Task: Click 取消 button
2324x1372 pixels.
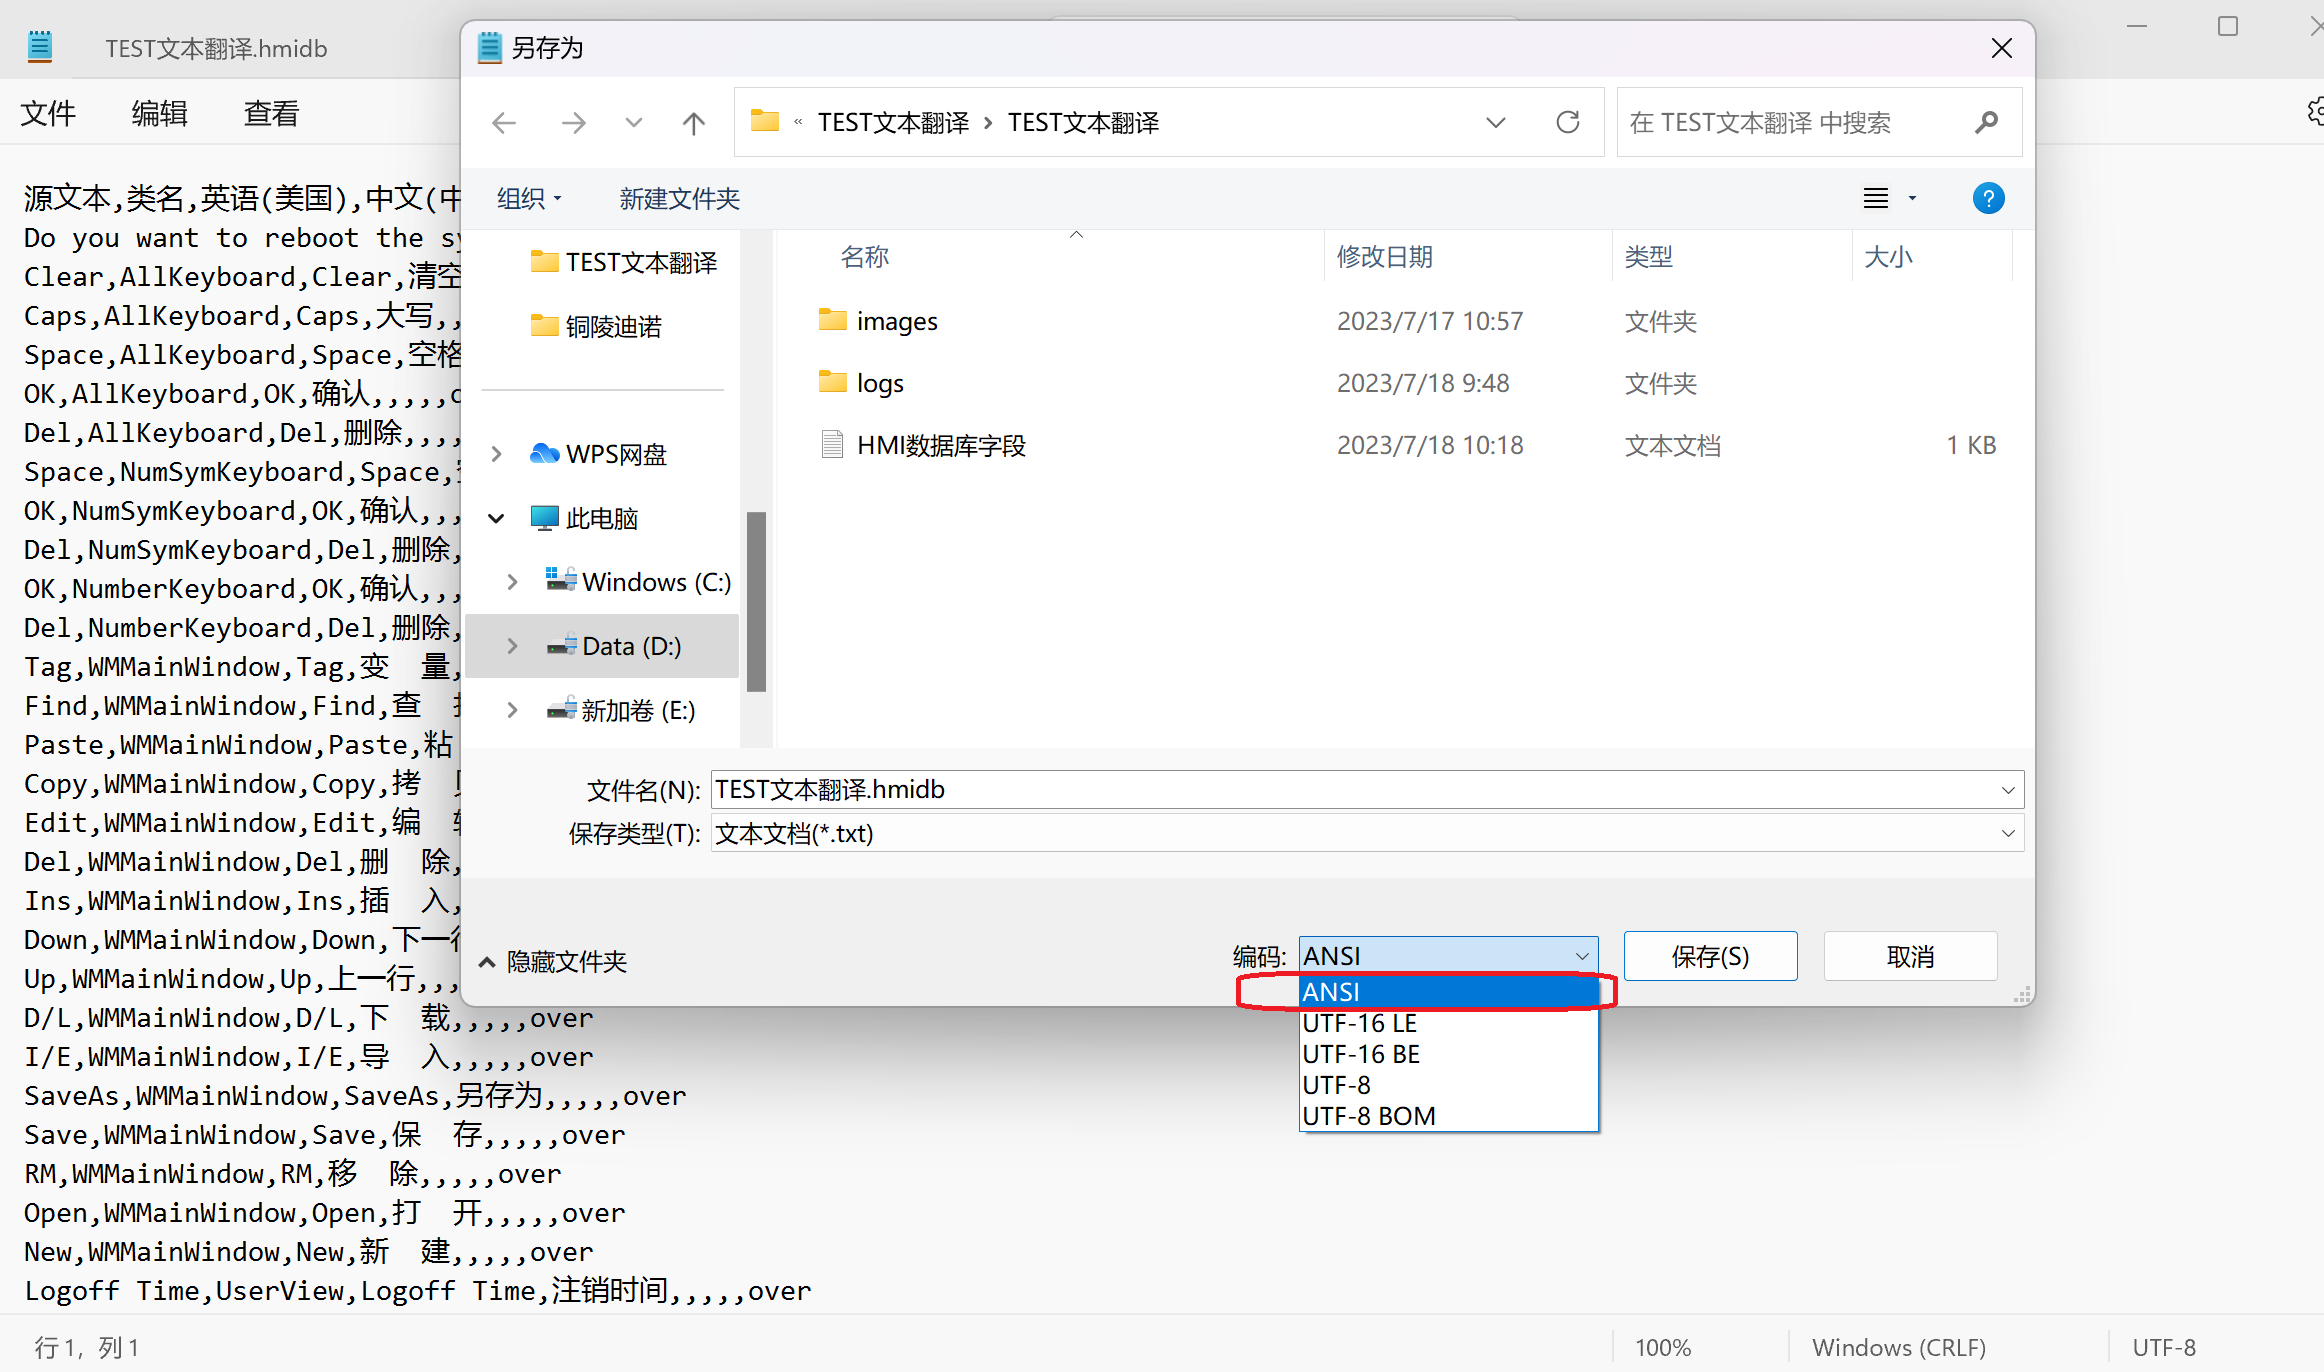Action: pyautogui.click(x=1910, y=956)
